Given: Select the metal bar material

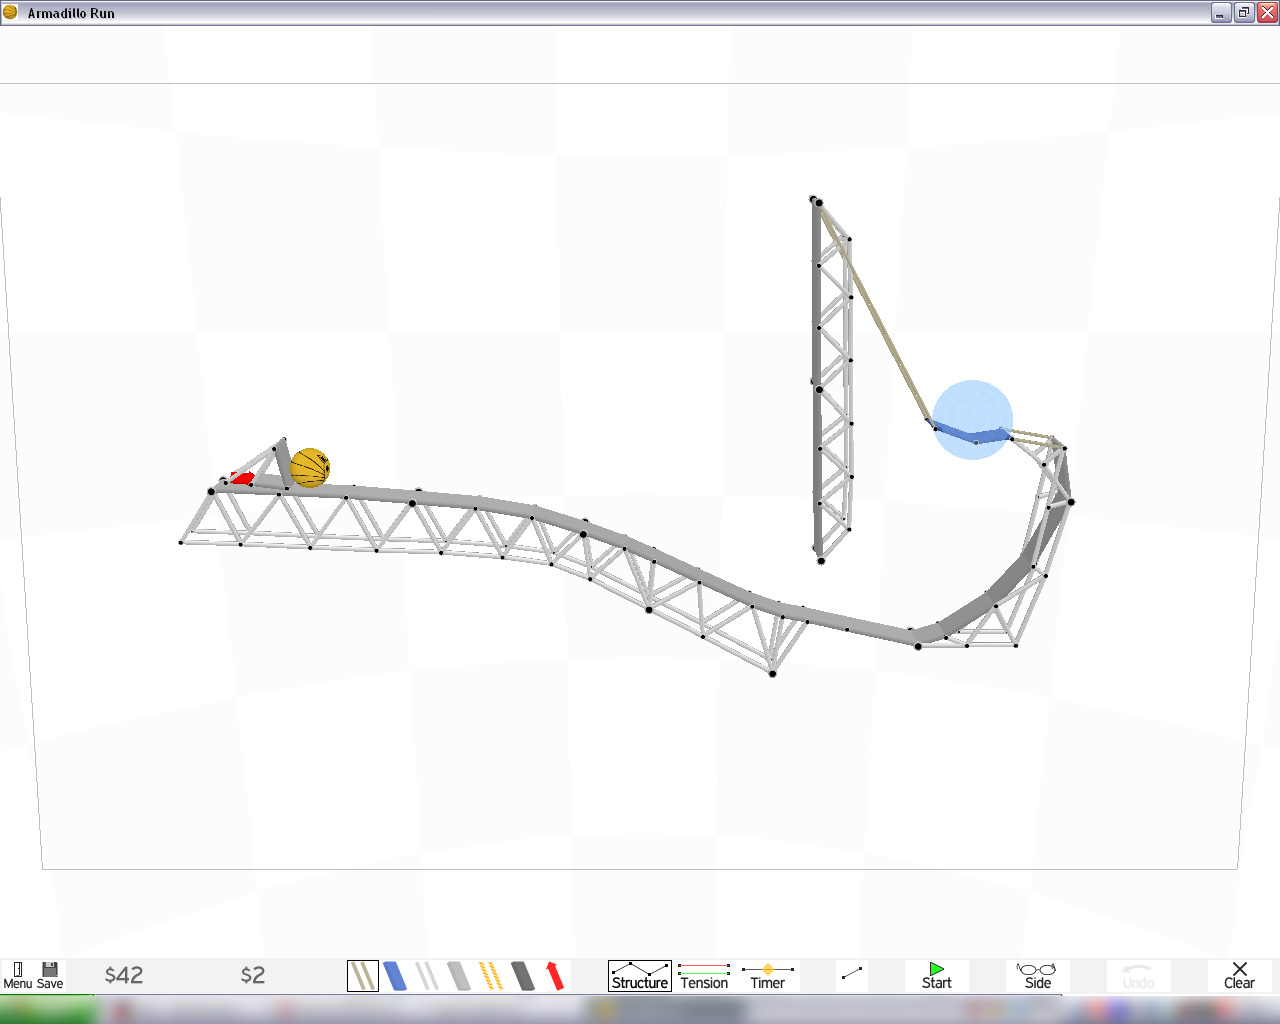Looking at the screenshot, I should [x=427, y=976].
